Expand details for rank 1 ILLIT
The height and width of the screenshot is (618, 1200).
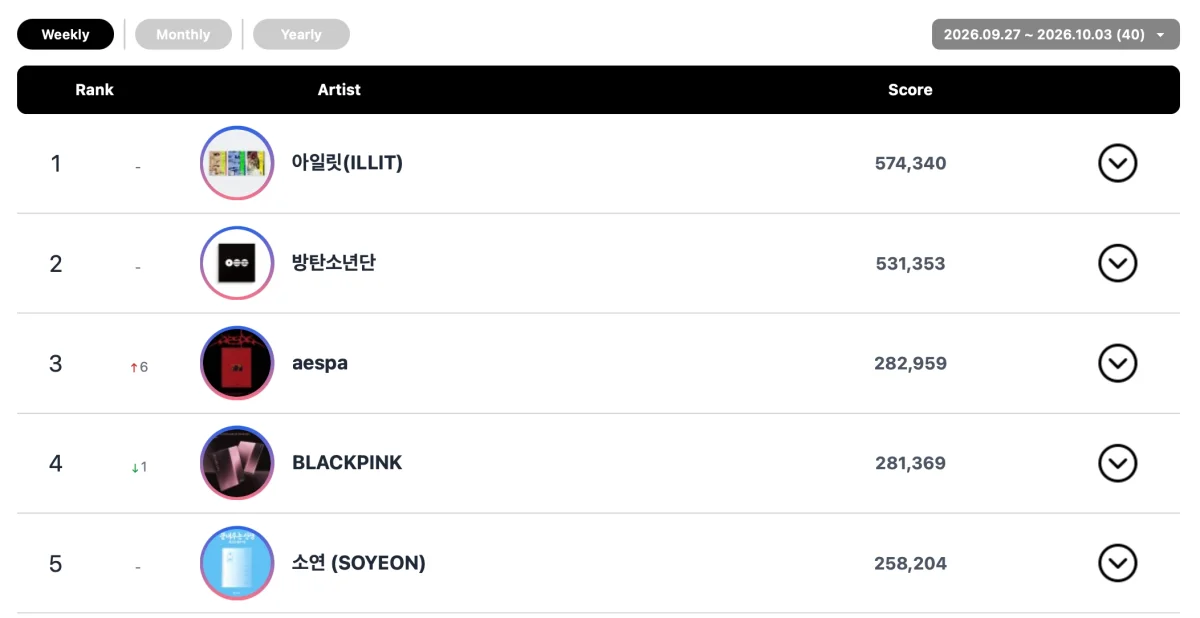coord(1118,163)
